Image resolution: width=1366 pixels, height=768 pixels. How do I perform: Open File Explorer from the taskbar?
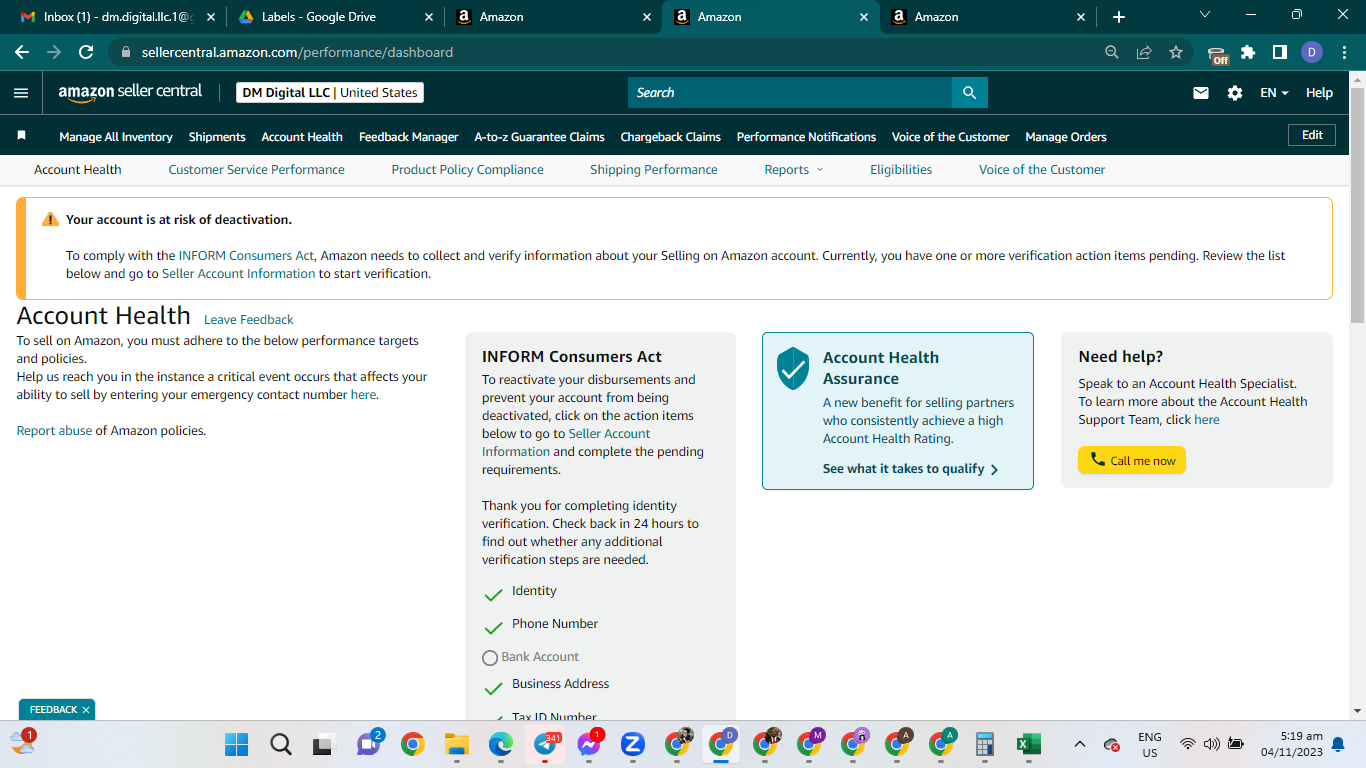(456, 744)
